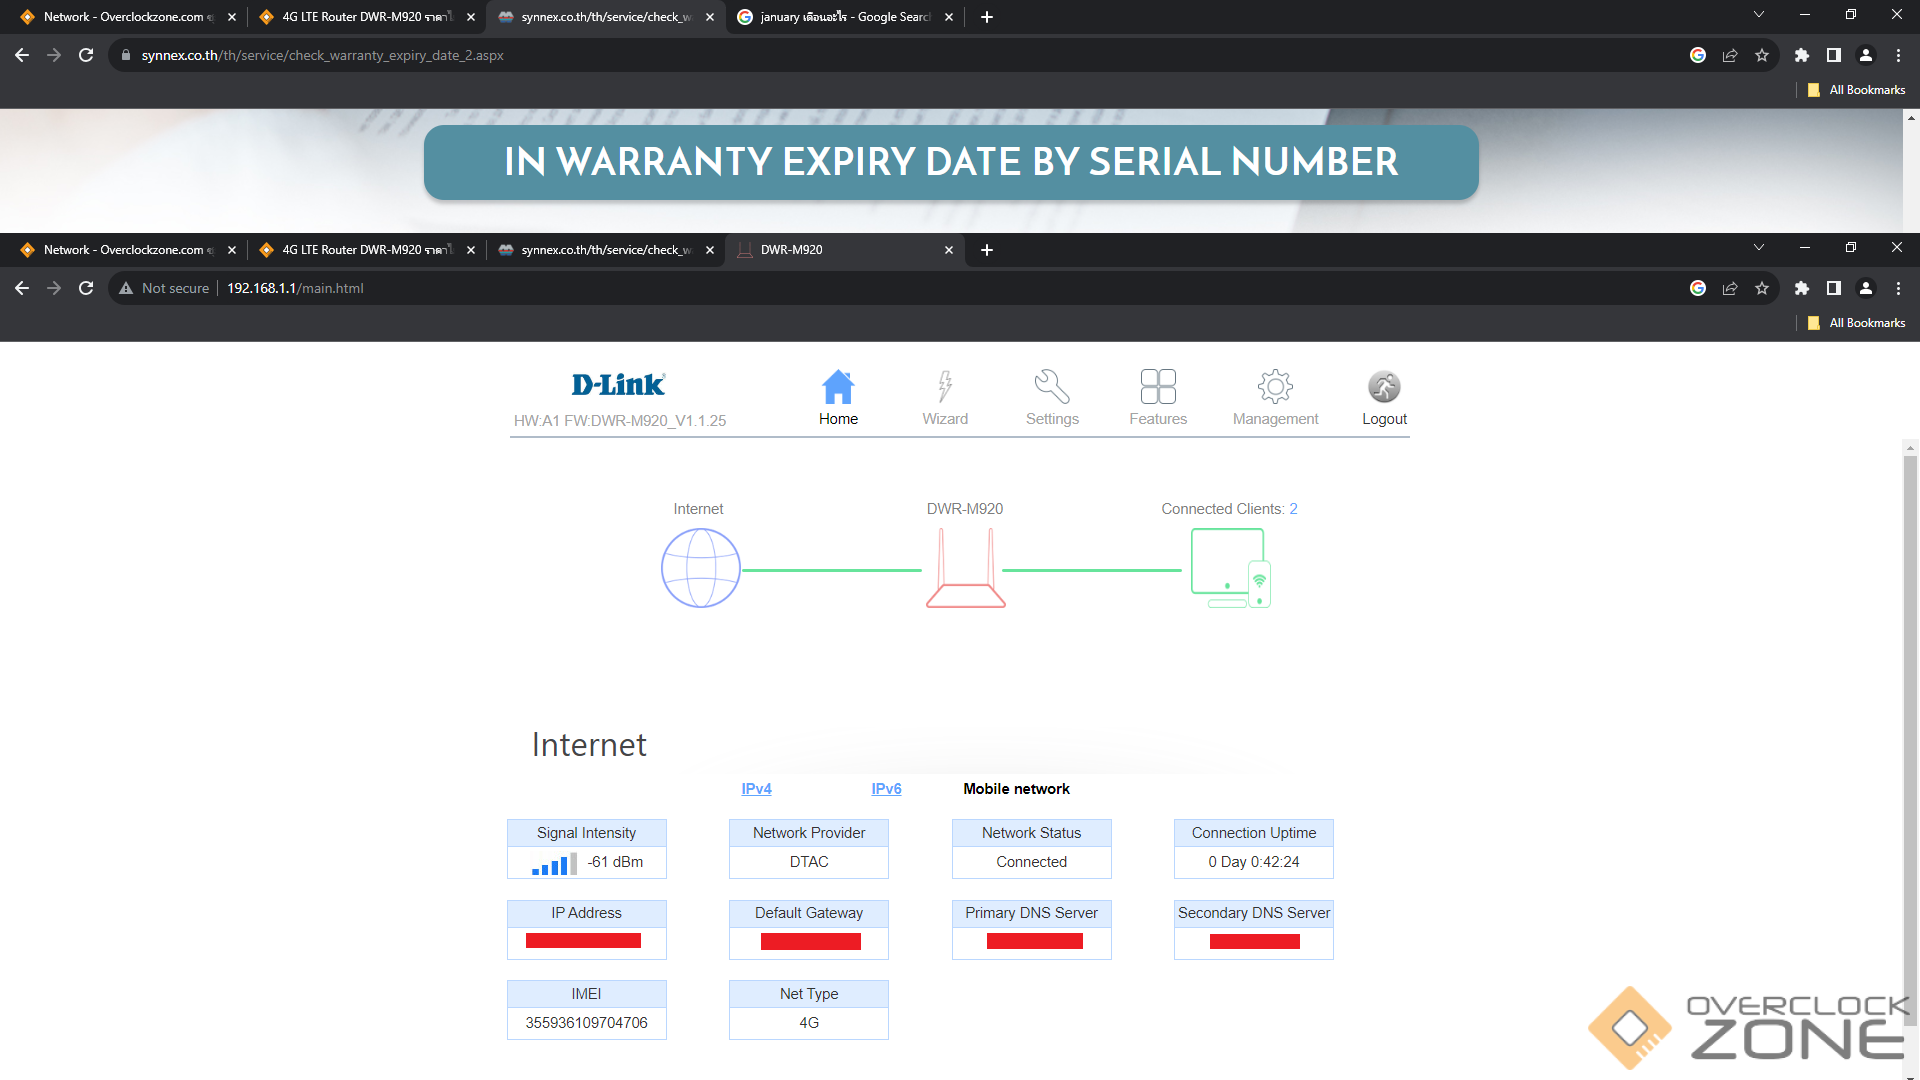Expand tab search chevron in lower window
This screenshot has height=1080, width=1920.
coord(1759,247)
